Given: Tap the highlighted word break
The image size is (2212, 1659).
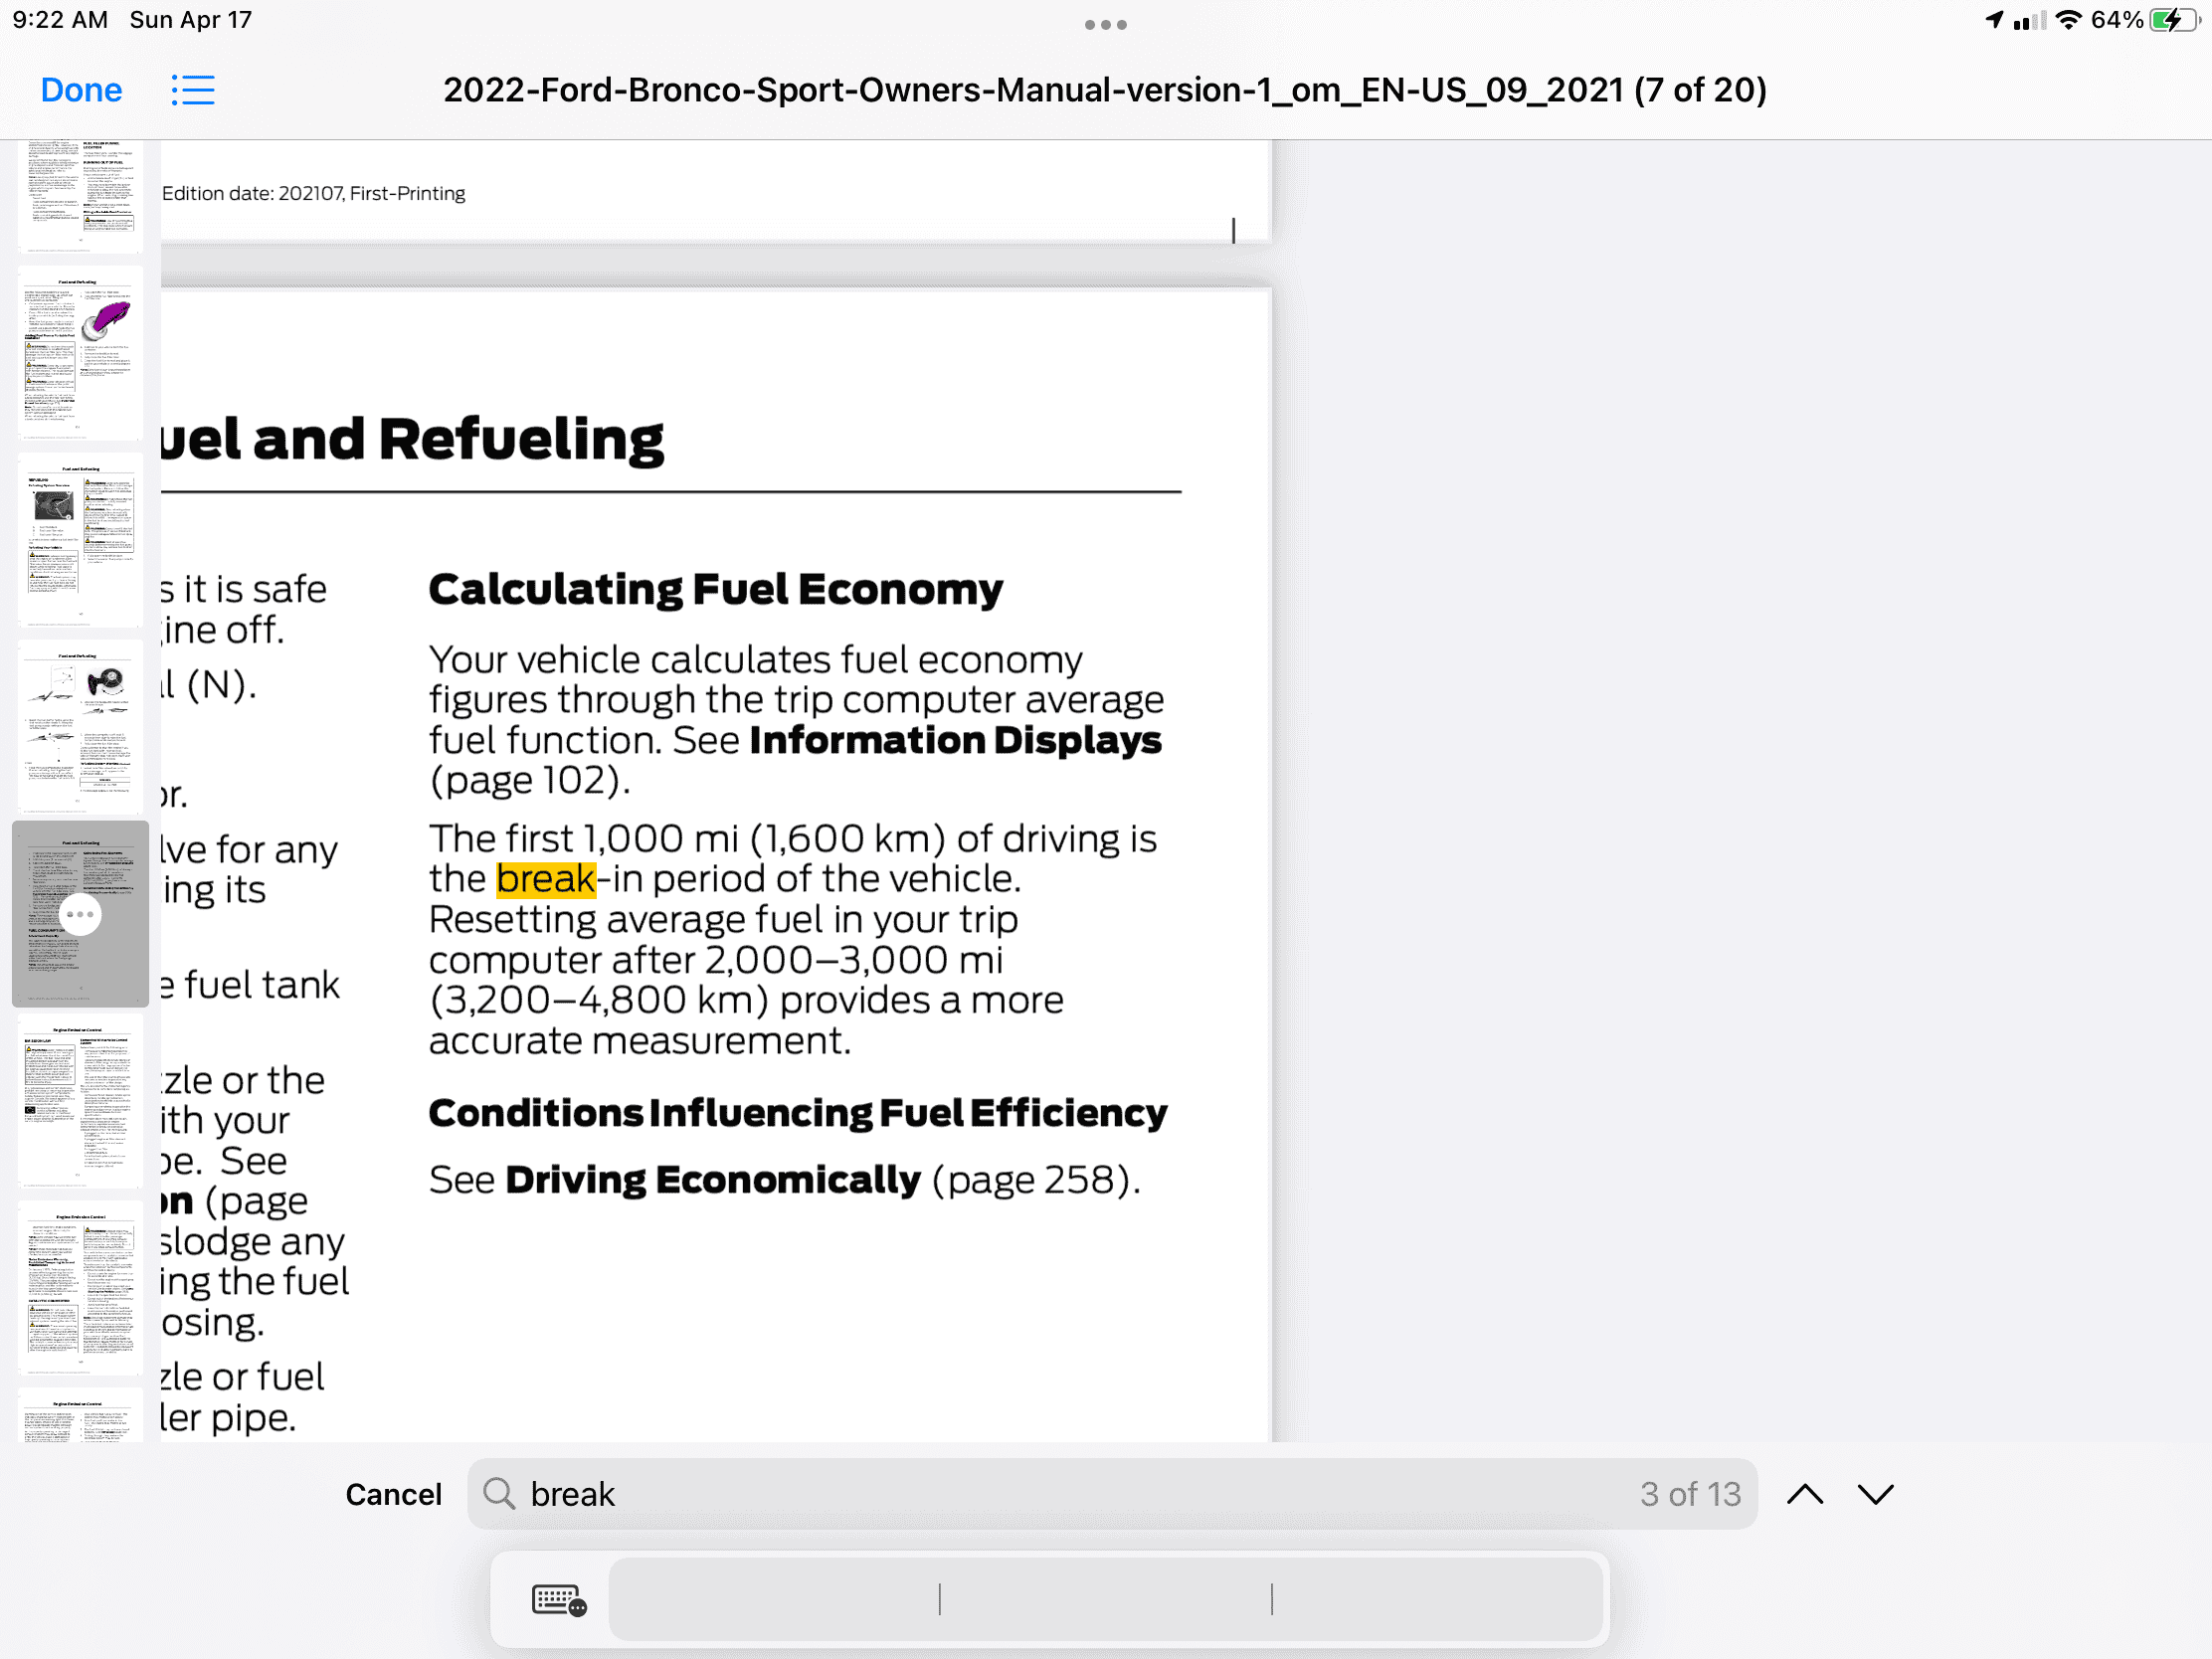Looking at the screenshot, I should pyautogui.click(x=545, y=879).
